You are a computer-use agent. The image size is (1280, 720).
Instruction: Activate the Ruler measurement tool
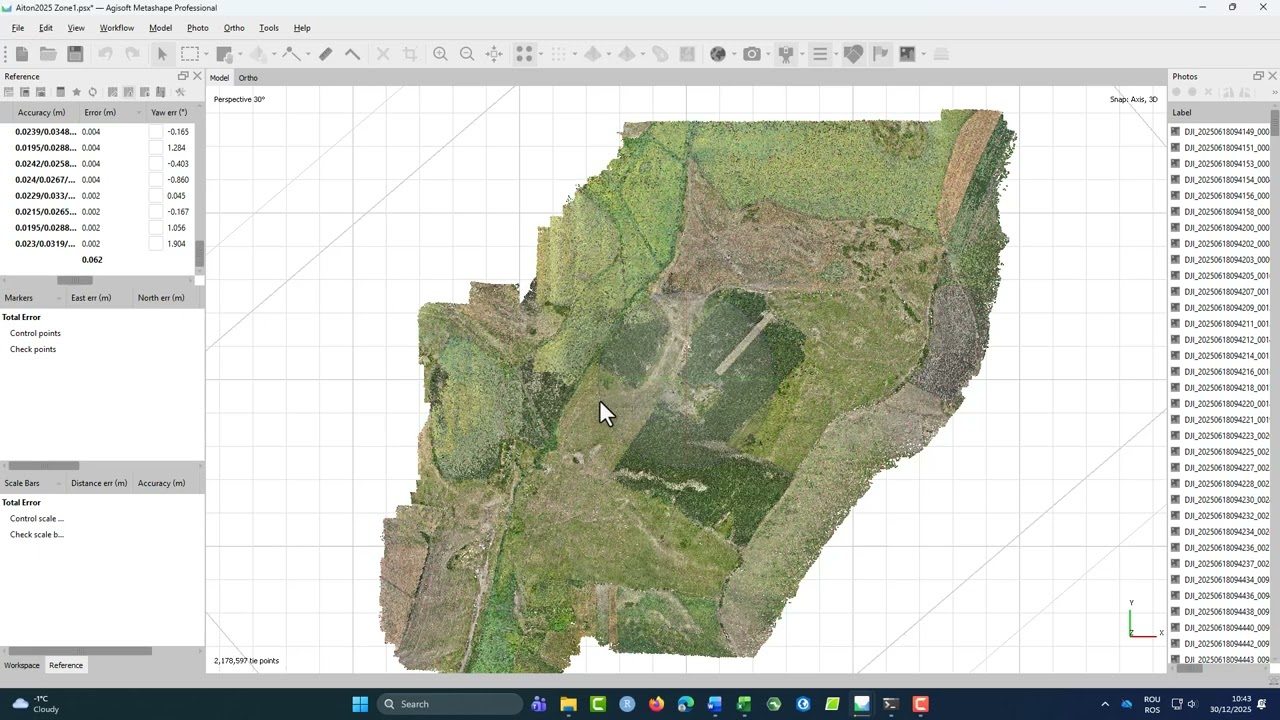pos(325,54)
